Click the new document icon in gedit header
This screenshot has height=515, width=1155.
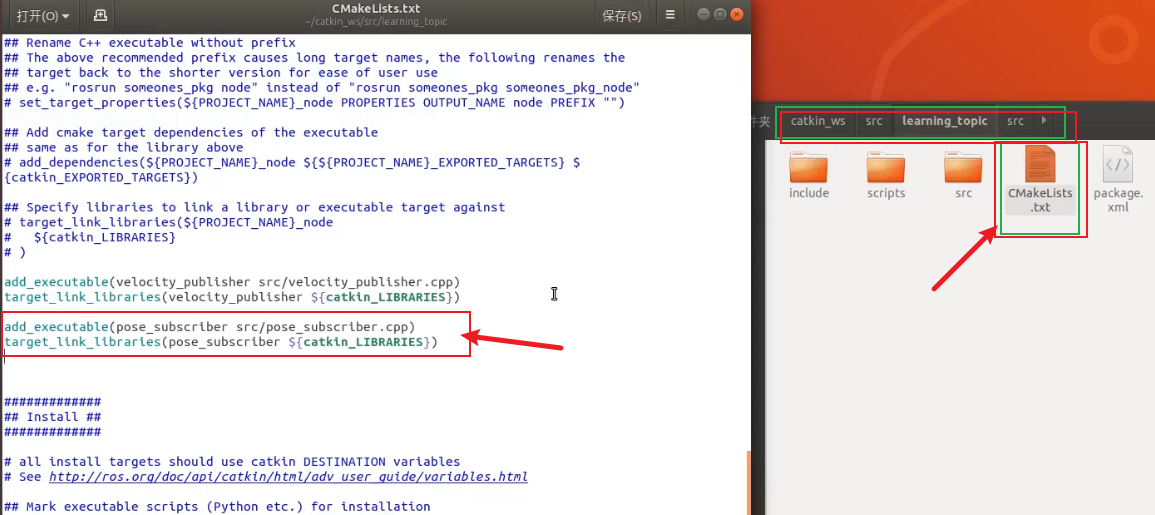(x=101, y=15)
